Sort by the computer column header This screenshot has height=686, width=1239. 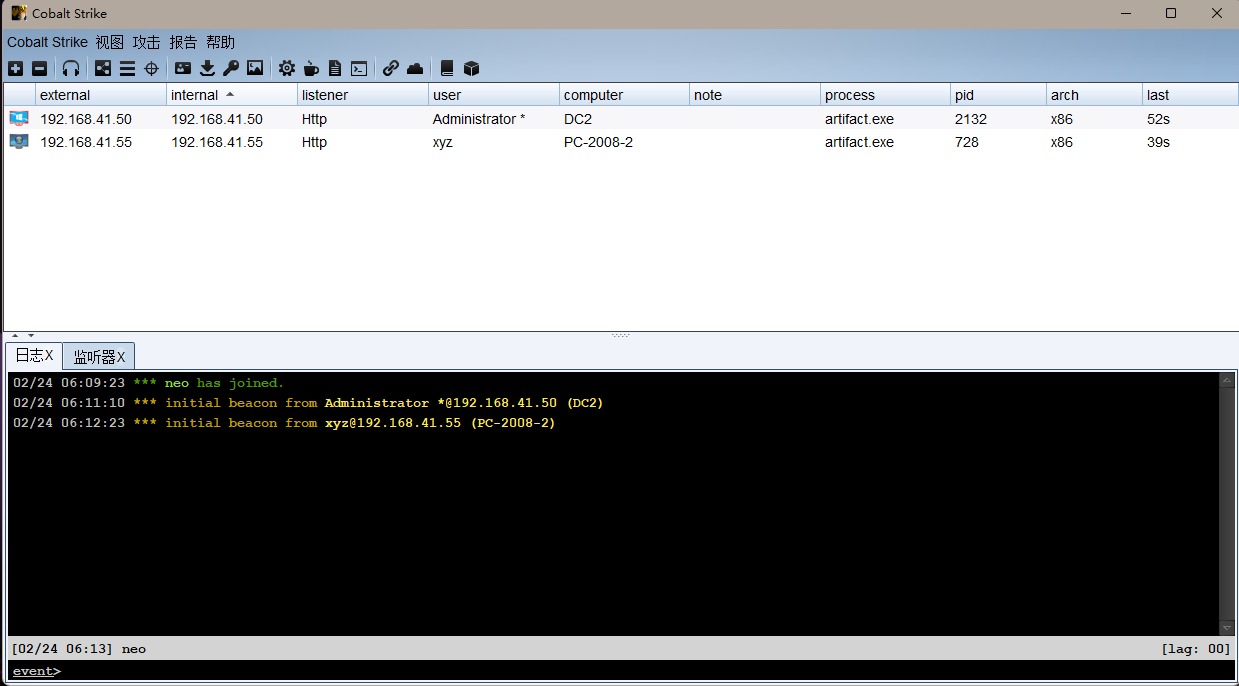tap(625, 95)
